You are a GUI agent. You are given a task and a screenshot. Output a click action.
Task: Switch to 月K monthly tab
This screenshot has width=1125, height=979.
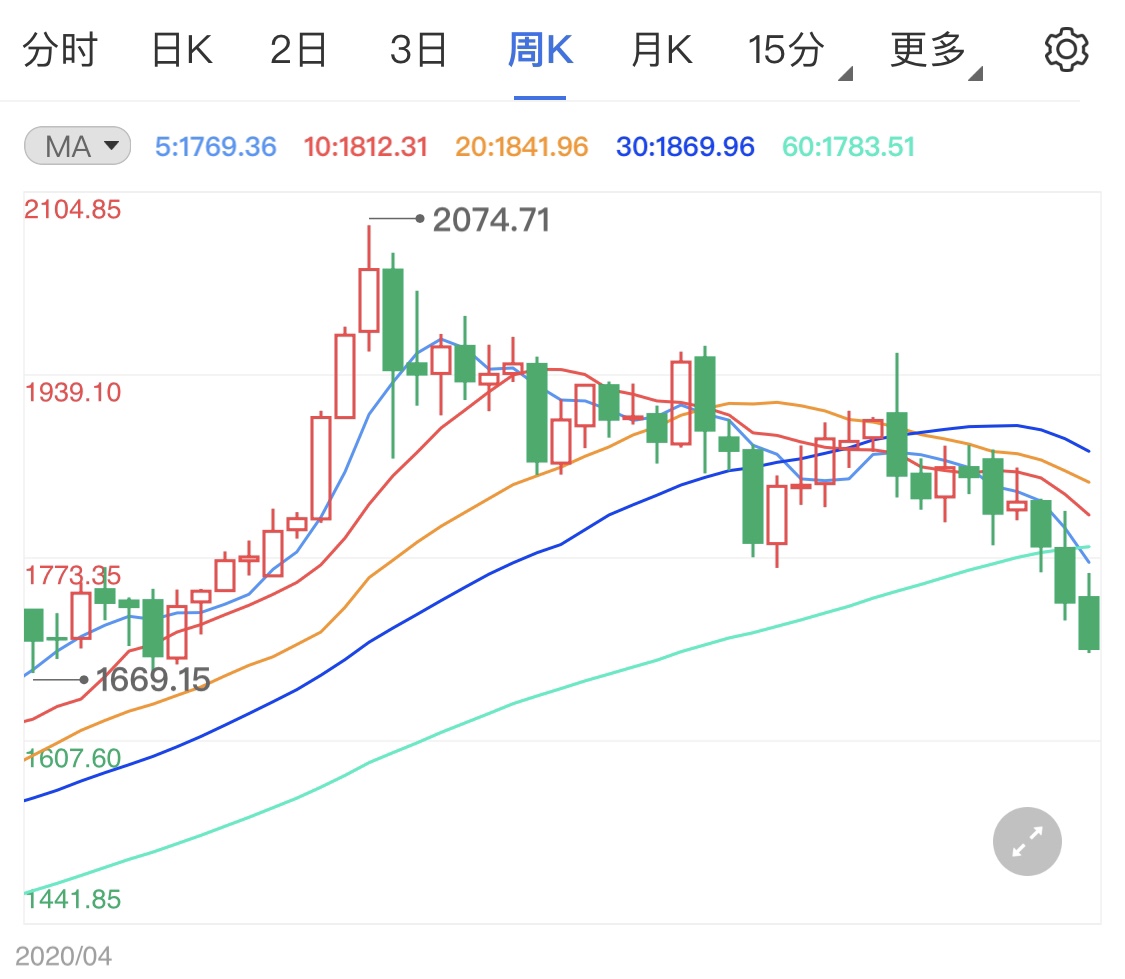tap(662, 50)
